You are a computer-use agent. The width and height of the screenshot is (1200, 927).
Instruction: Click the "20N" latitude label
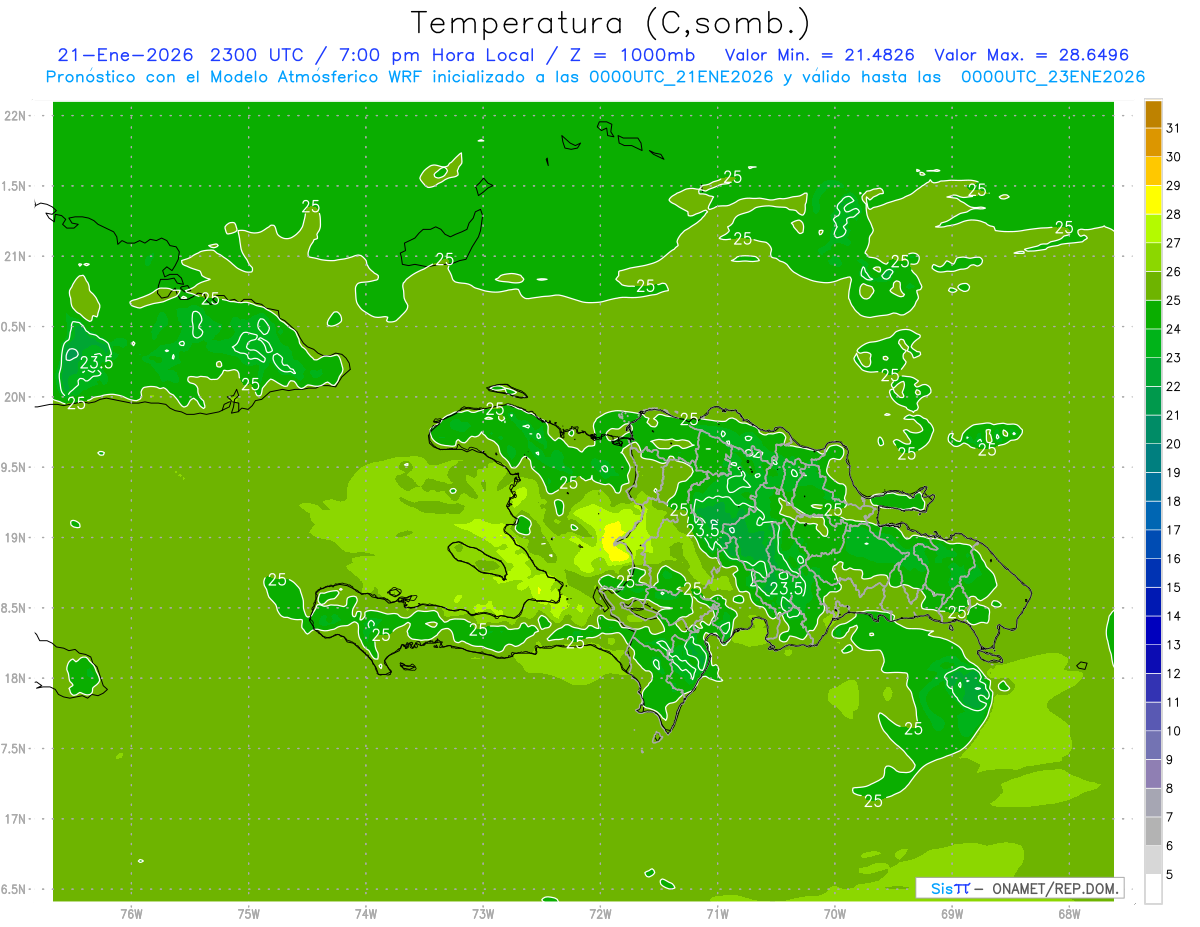point(16,397)
